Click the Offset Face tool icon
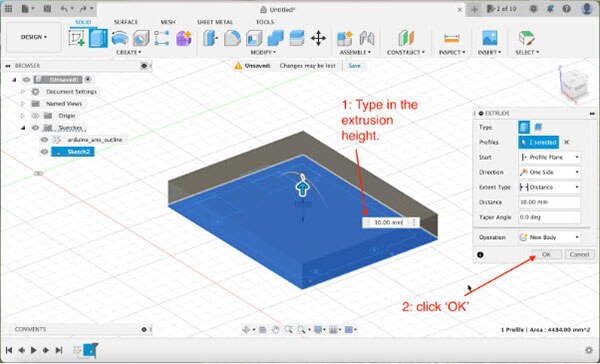 [297, 38]
